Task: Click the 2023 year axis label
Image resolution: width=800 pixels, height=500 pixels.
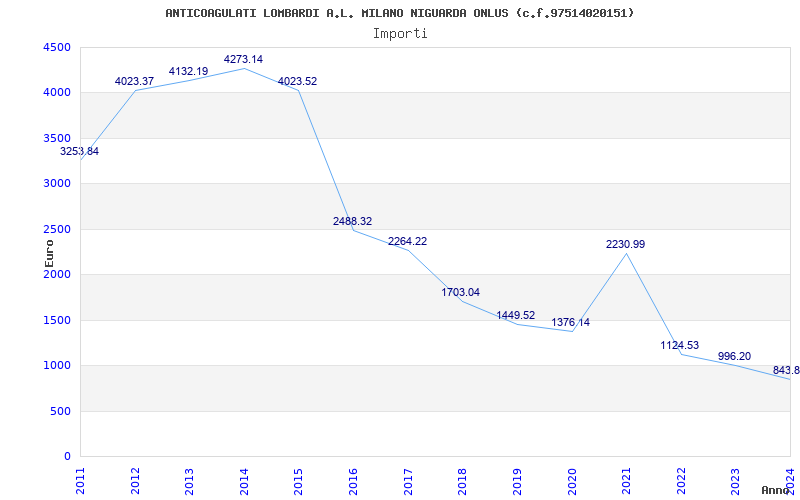Action: [x=736, y=481]
